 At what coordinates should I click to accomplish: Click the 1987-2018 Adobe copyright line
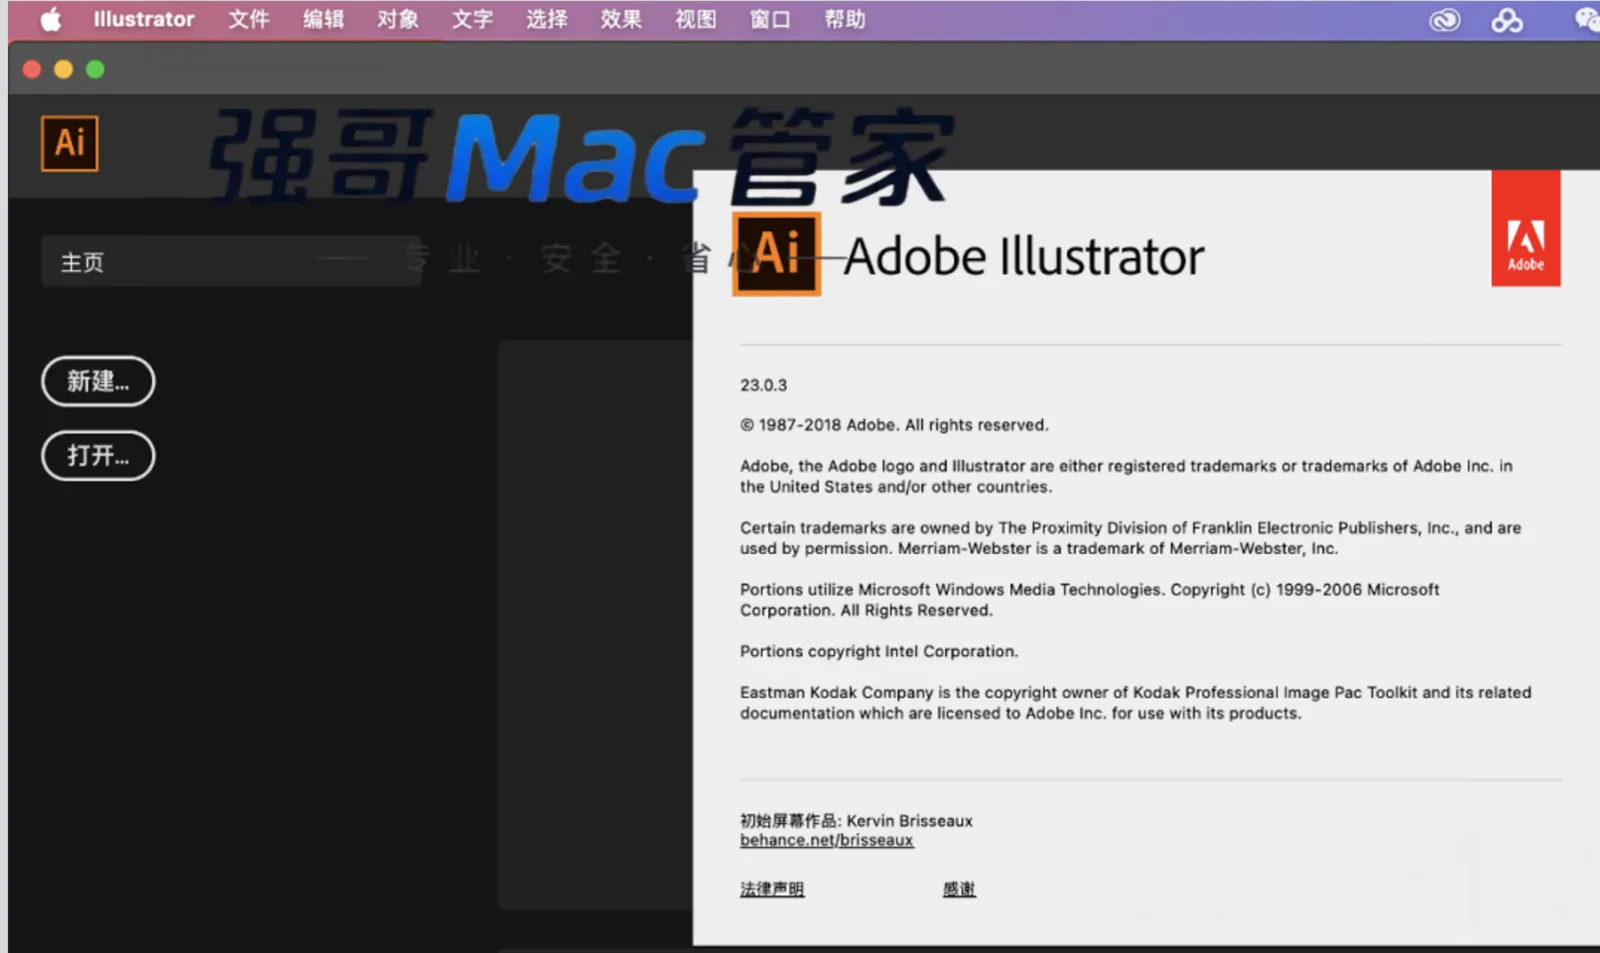click(895, 425)
